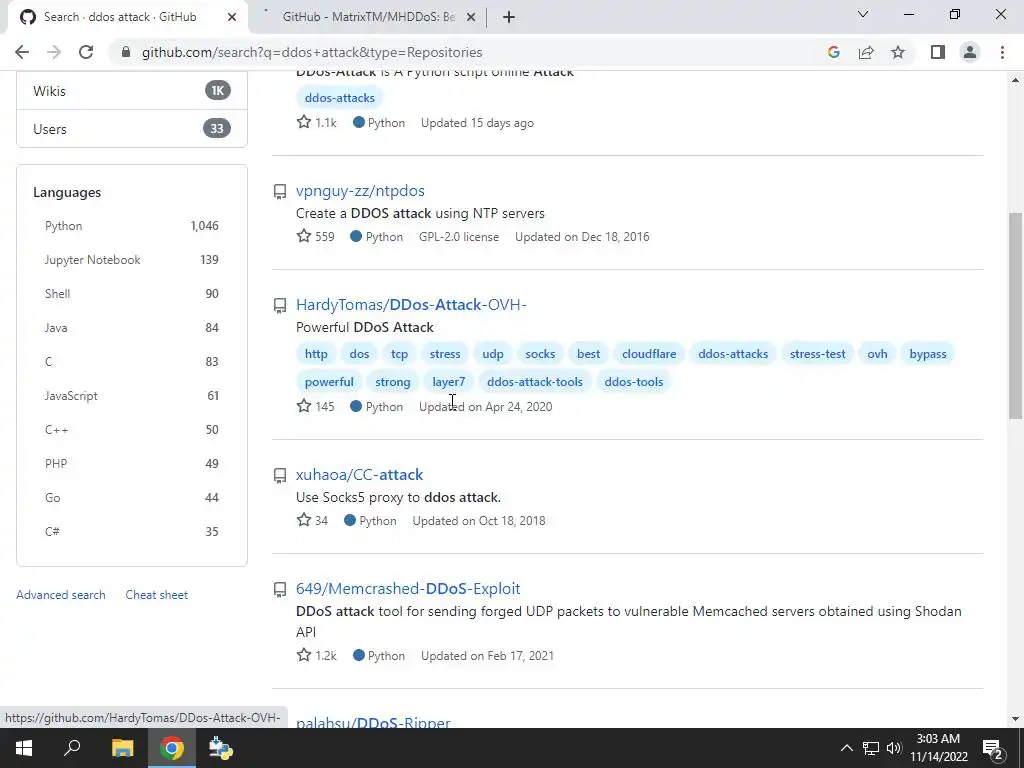
Task: Open the xuhaoa/CC-attack repository
Action: coord(359,475)
